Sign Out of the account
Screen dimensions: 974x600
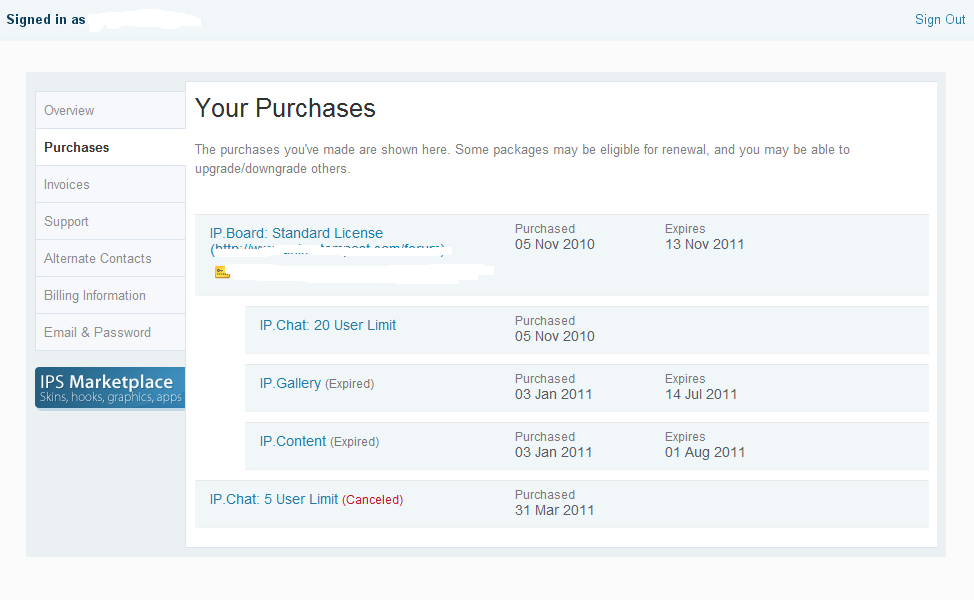tap(940, 19)
